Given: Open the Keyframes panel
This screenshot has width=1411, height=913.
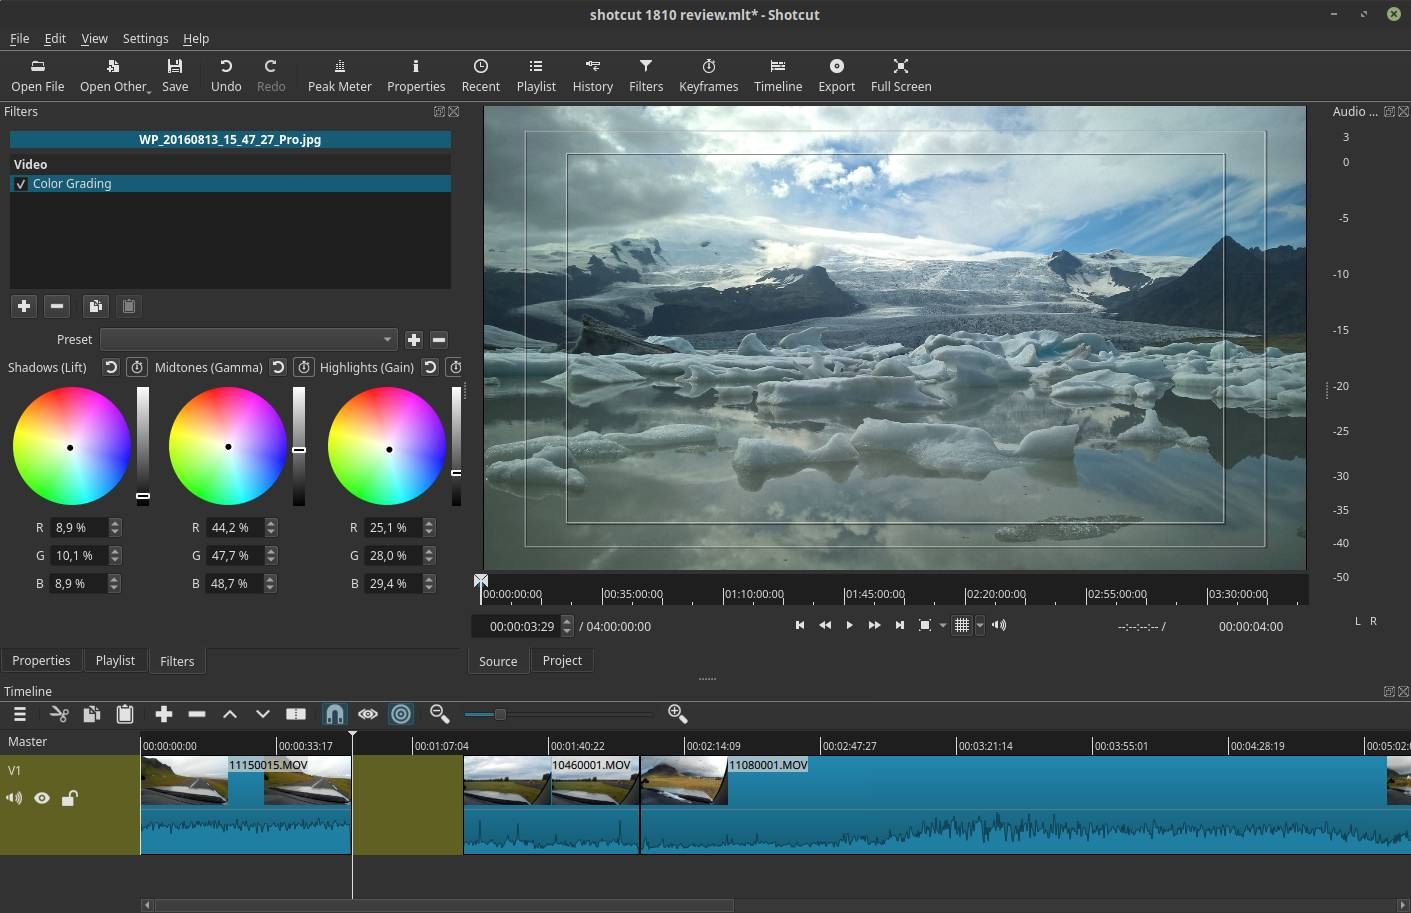Looking at the screenshot, I should [708, 75].
